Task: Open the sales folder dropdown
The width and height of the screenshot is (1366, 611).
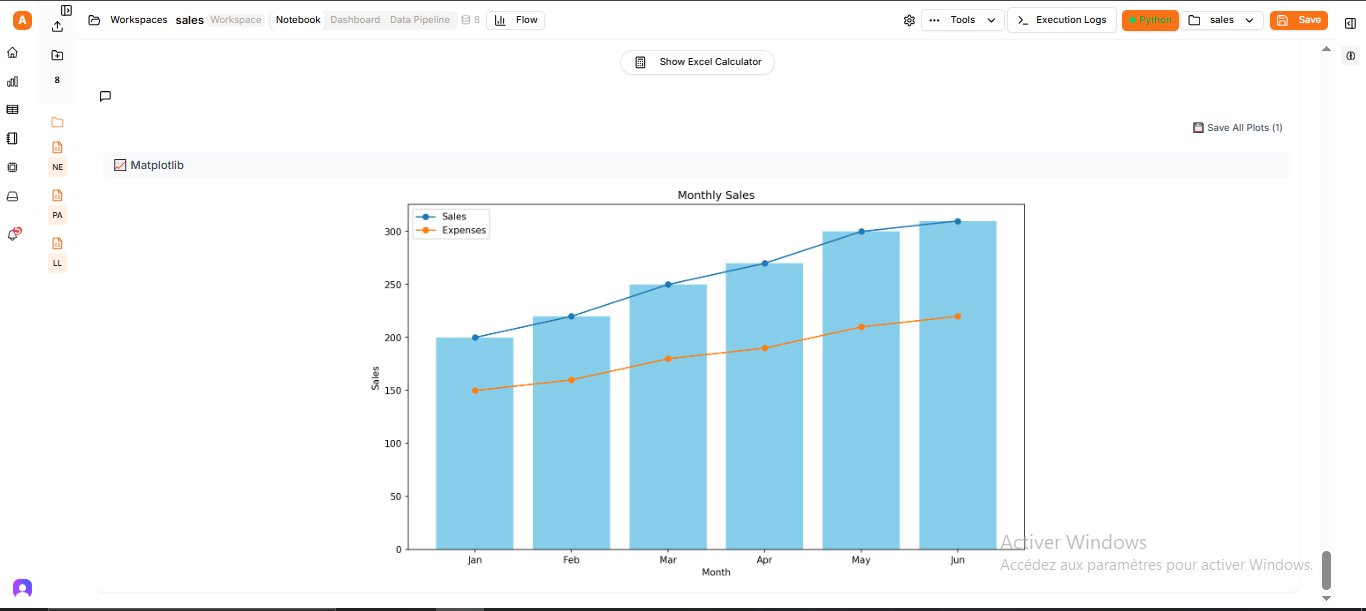Action: pos(1222,20)
